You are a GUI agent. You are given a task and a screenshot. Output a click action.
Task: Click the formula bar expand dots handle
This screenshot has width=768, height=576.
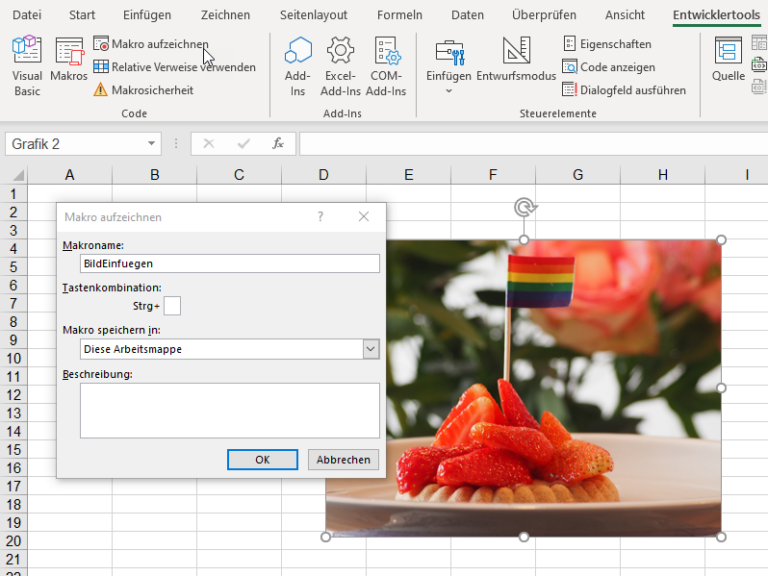[x=176, y=144]
